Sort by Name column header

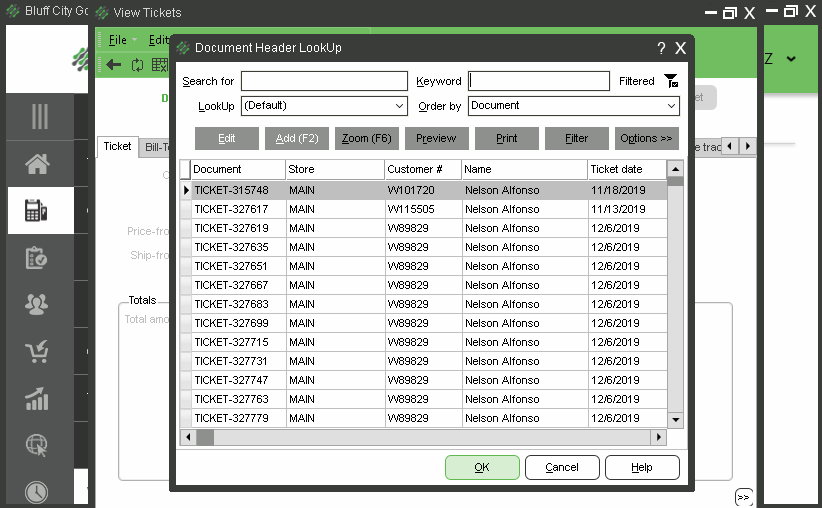[524, 169]
